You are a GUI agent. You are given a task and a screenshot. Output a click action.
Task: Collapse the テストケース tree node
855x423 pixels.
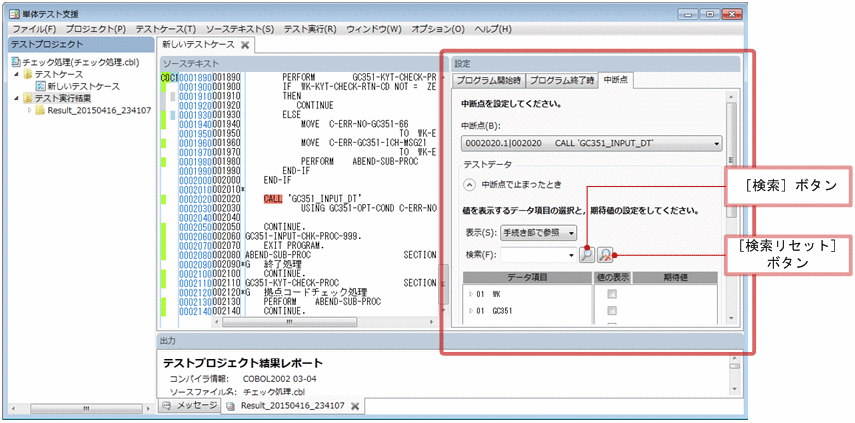(x=16, y=75)
